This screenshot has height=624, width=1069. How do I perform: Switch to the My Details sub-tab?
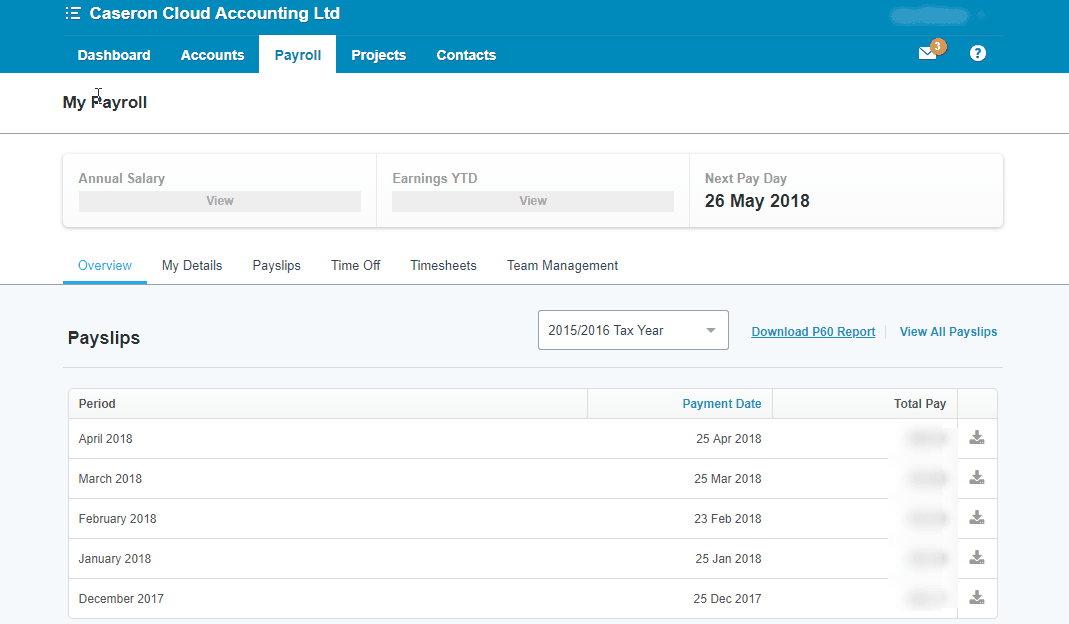click(192, 265)
